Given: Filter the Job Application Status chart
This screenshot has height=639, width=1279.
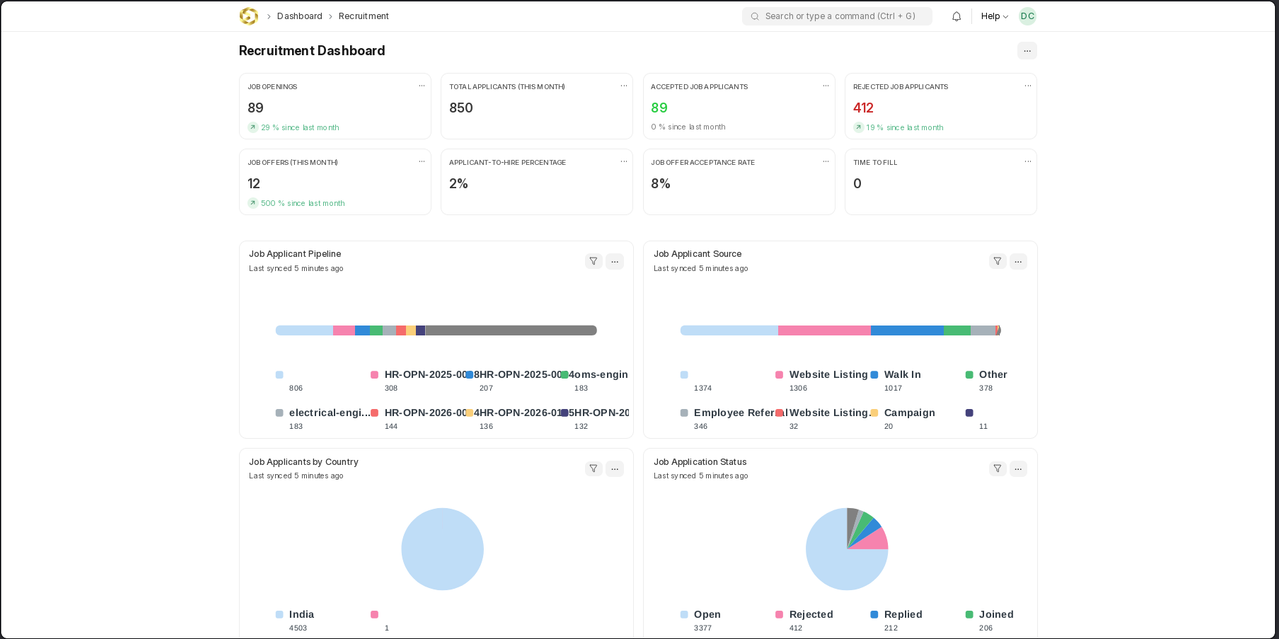Looking at the screenshot, I should click(997, 469).
